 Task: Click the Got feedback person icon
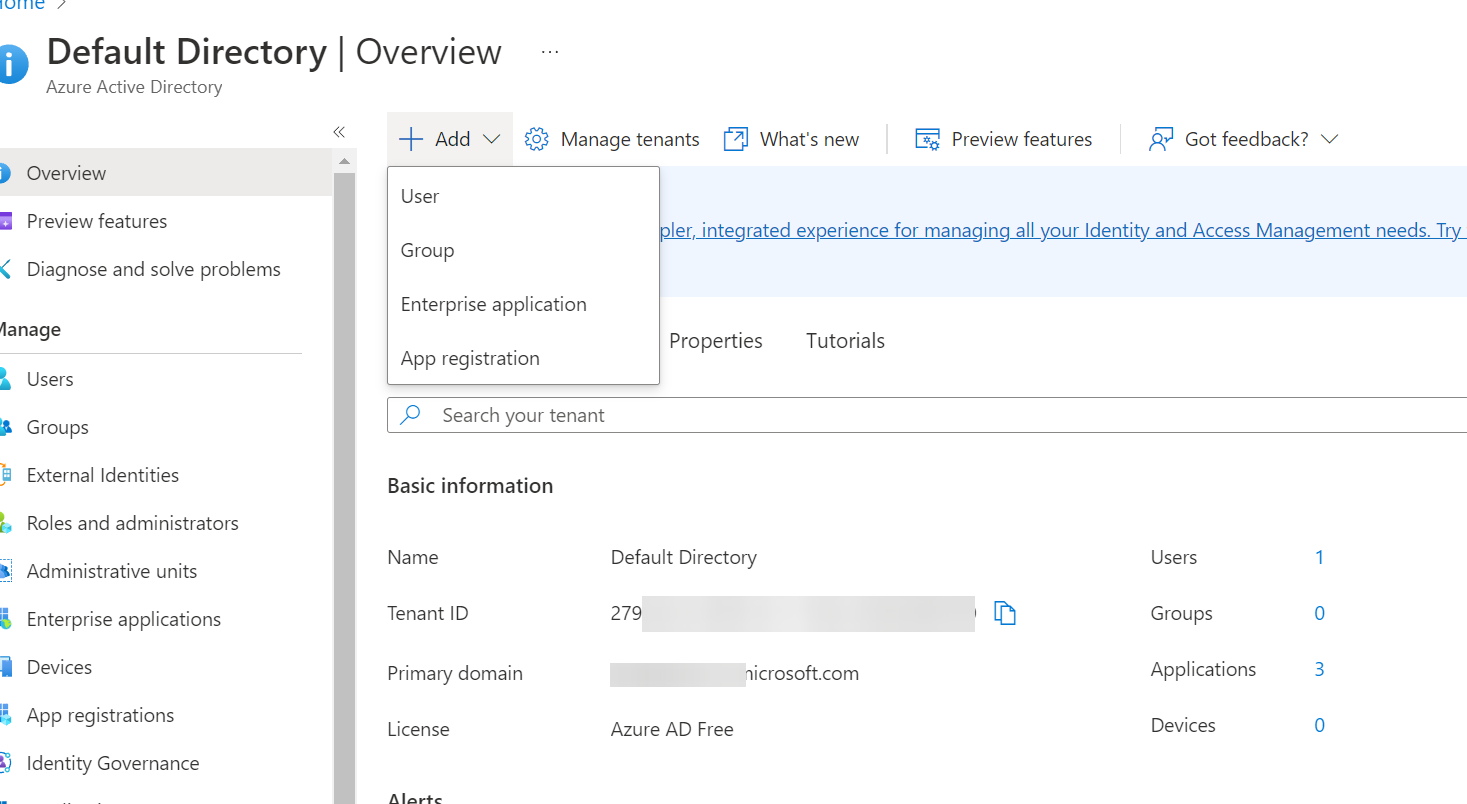tap(1161, 139)
